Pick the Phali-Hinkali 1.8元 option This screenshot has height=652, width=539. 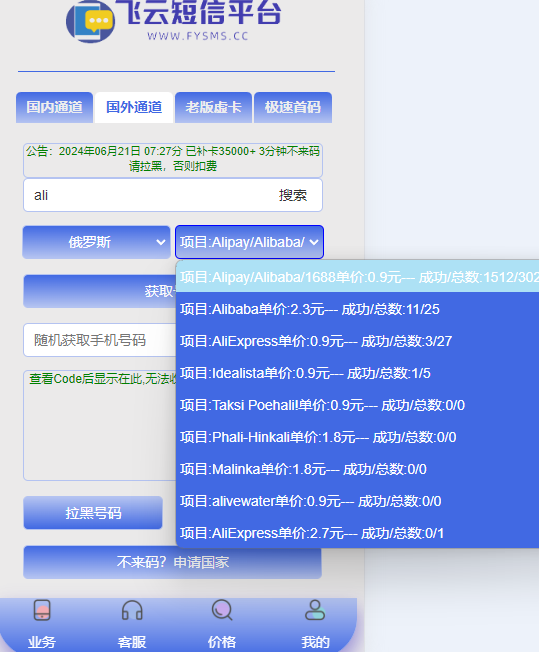[x=357, y=437]
